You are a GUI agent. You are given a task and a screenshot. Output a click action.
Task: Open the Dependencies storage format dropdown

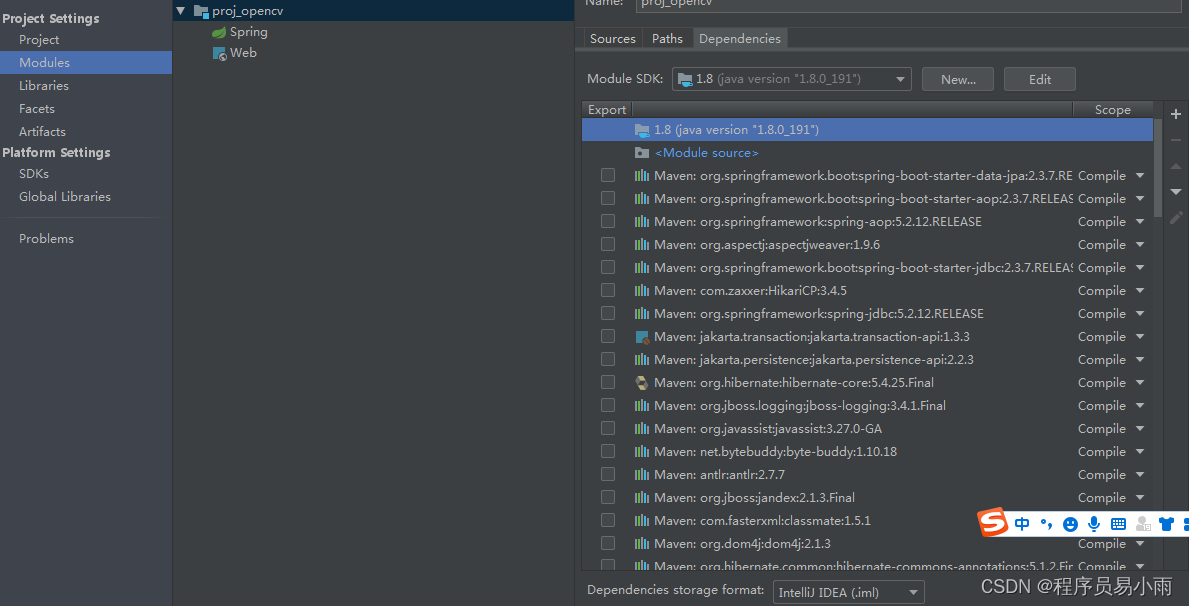(849, 592)
